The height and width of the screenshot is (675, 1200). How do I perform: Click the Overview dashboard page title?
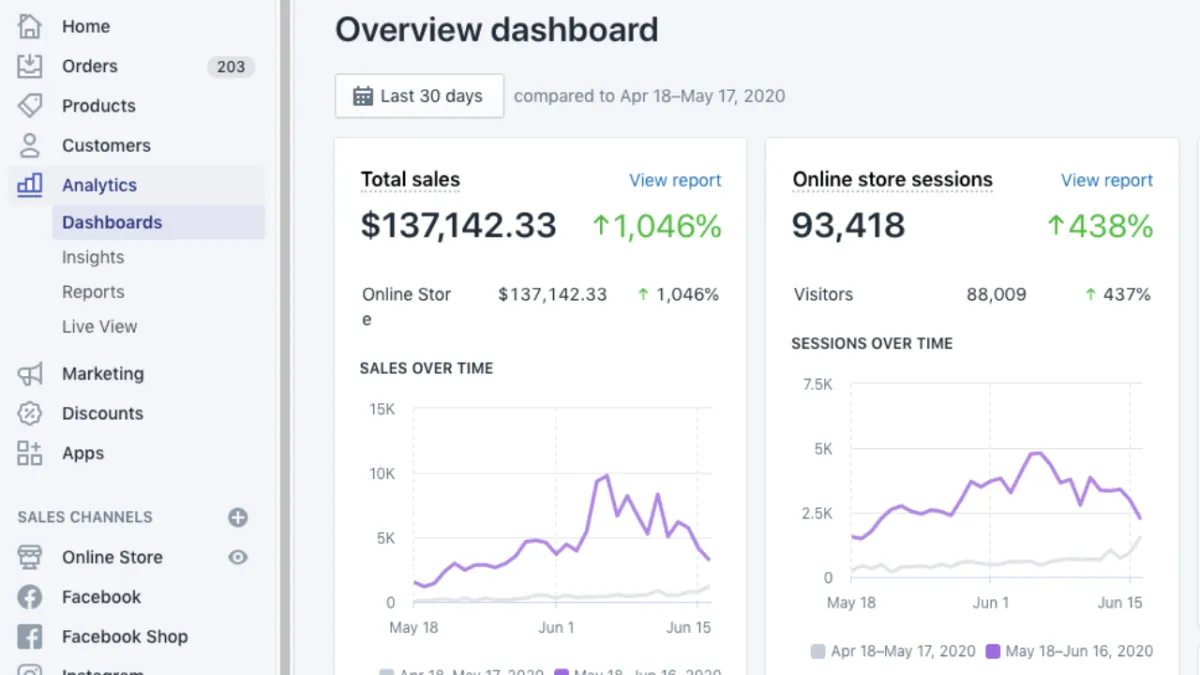(496, 29)
